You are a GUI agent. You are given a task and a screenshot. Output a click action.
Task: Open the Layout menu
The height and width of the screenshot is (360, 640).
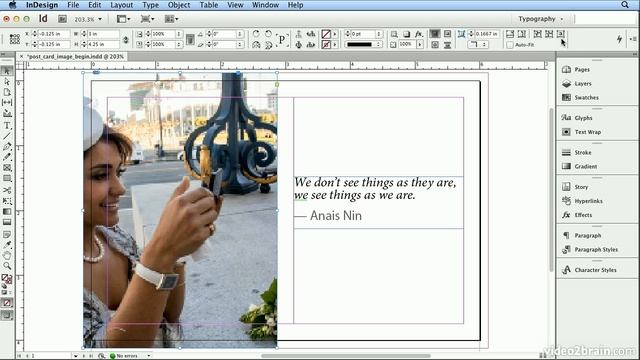point(122,5)
